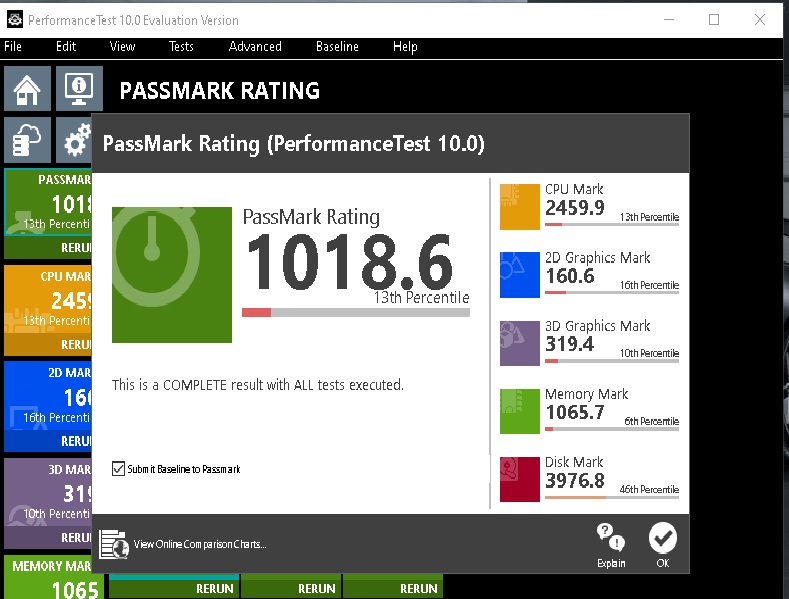This screenshot has width=789, height=599.
Task: Click the Disk Mark score 3976.8
Action: click(575, 480)
